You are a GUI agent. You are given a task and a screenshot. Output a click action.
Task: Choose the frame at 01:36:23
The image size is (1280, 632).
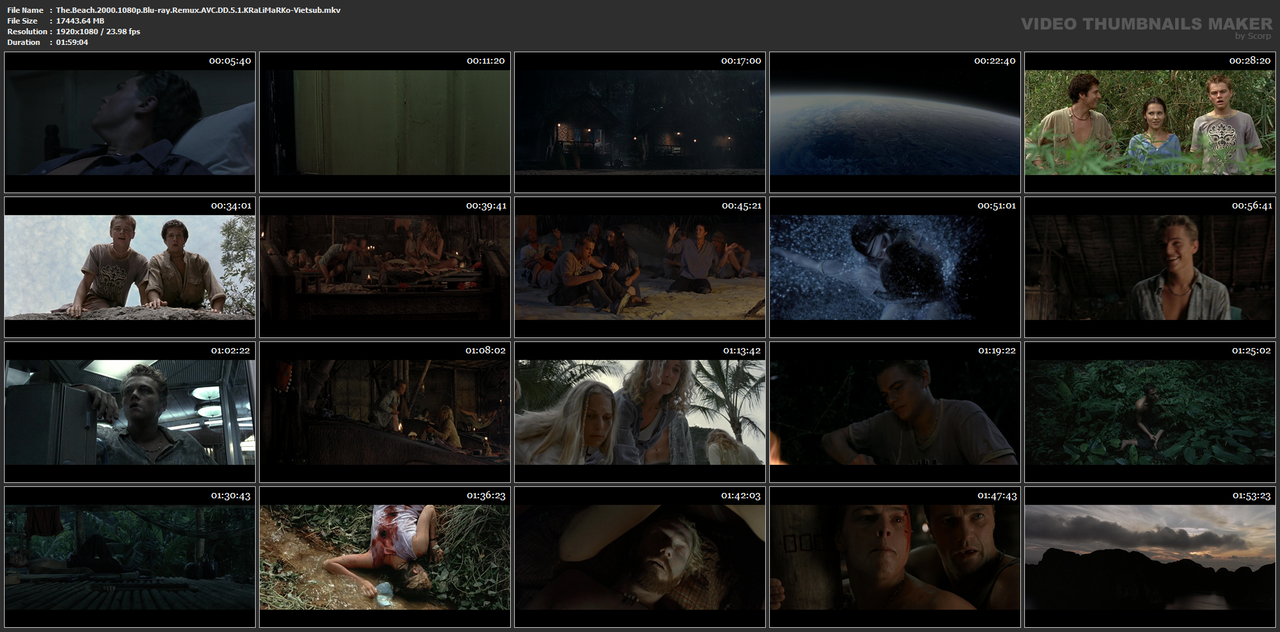(x=385, y=557)
